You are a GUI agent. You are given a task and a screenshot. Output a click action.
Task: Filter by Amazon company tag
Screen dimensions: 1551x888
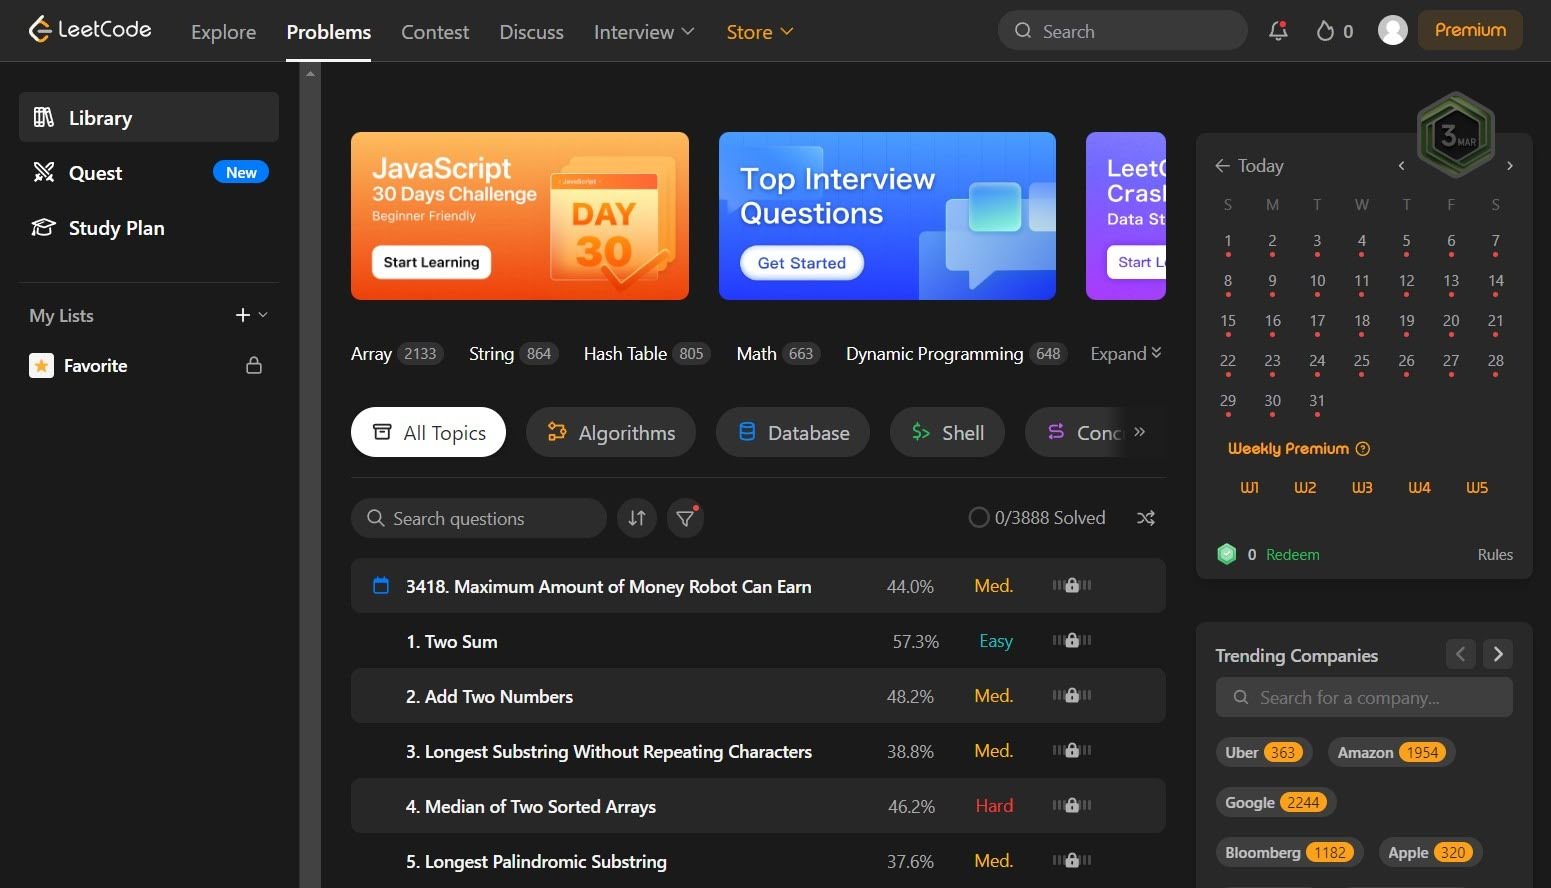pos(1391,752)
